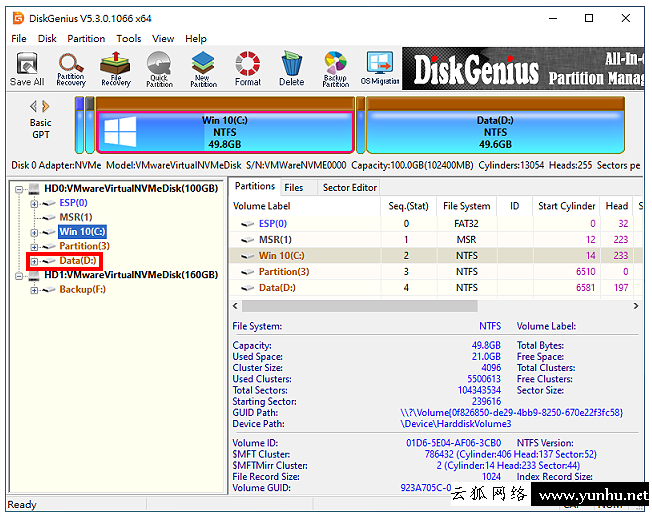
Task: Click the Windows logo on the C: partition block
Action: (120, 131)
